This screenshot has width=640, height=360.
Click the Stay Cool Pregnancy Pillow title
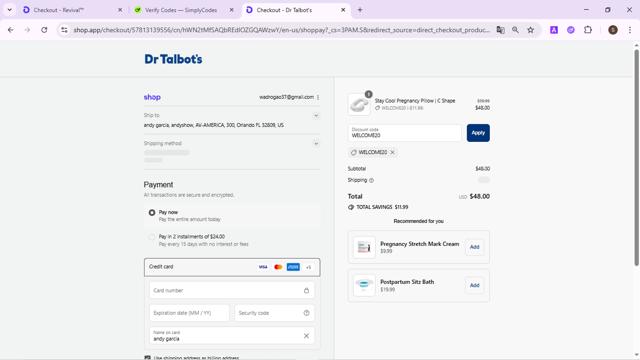pos(415,101)
